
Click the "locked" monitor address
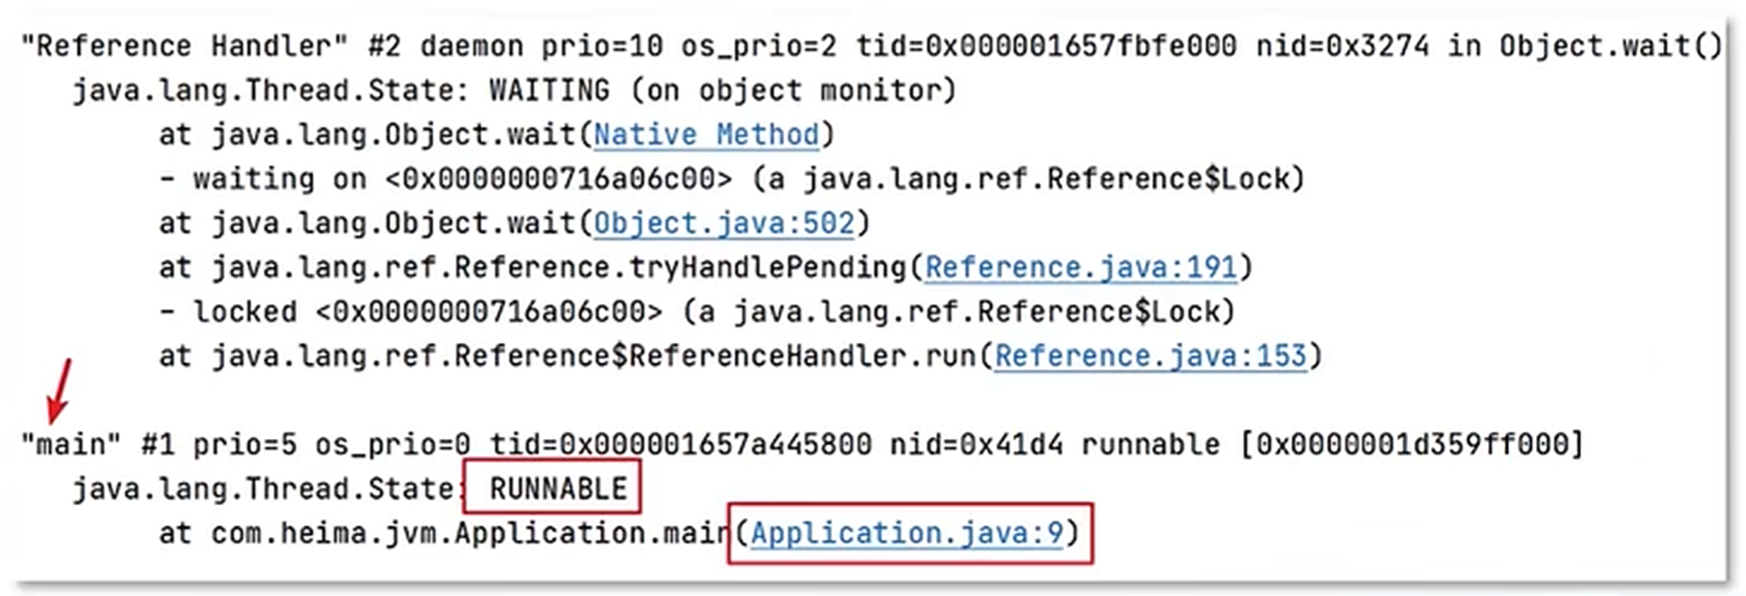(488, 312)
